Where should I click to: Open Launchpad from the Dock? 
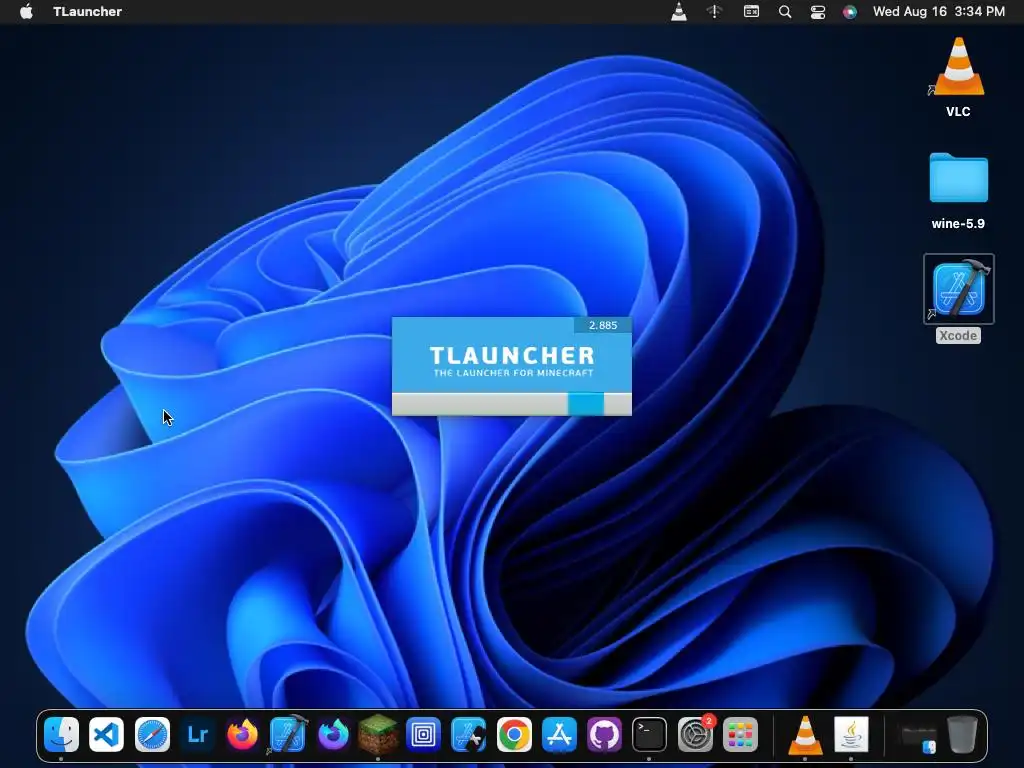point(741,734)
